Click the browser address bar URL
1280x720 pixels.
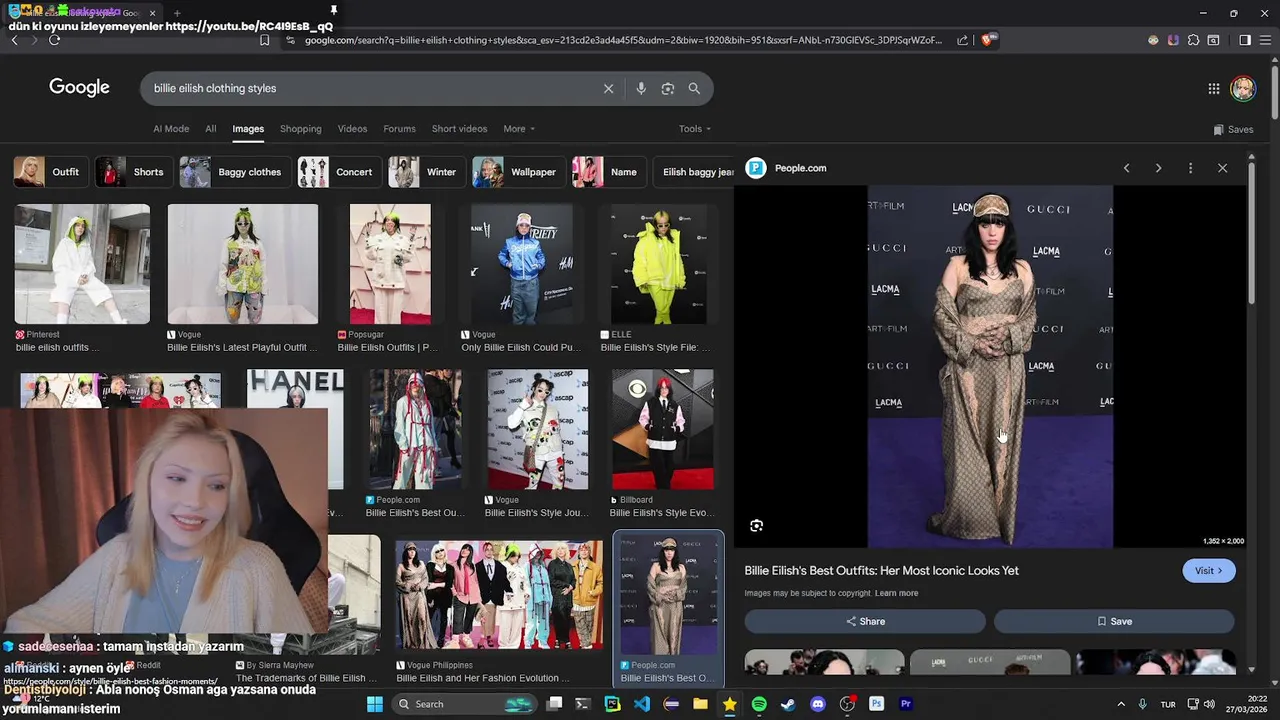pos(623,40)
